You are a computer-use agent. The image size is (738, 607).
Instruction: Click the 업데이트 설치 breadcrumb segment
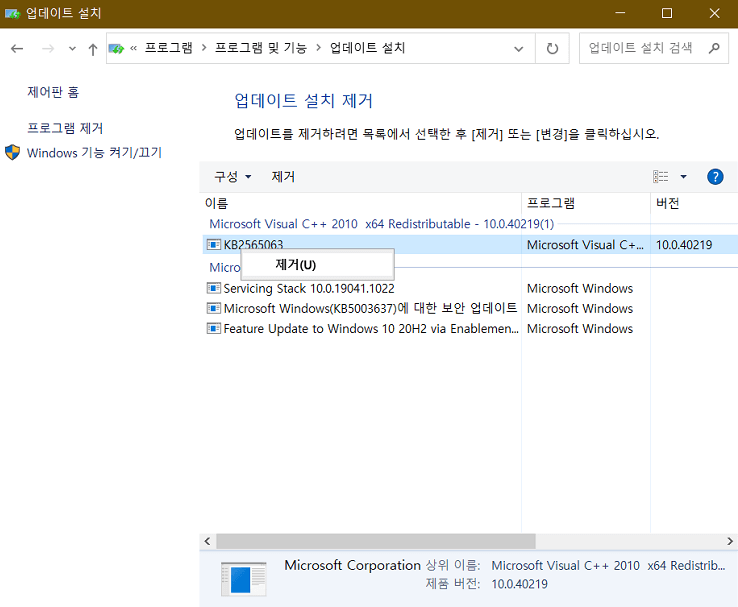367,48
